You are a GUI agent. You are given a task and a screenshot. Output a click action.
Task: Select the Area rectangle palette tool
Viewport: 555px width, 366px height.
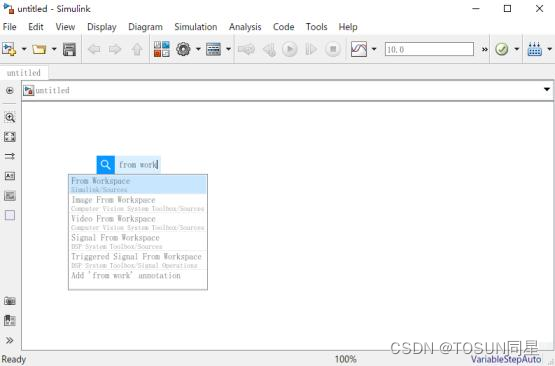click(x=10, y=215)
